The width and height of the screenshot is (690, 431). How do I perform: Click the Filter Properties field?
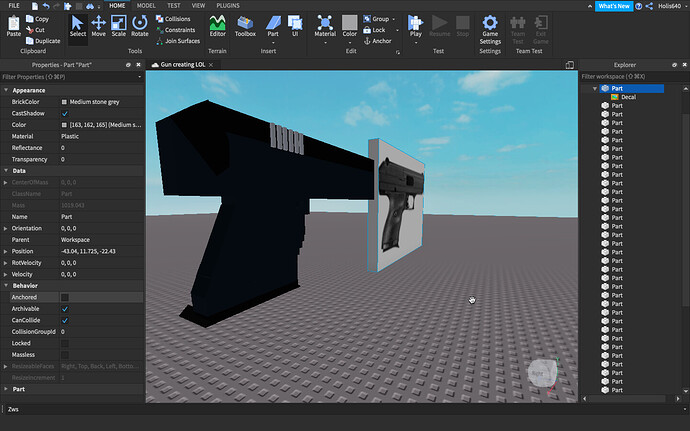(x=72, y=77)
